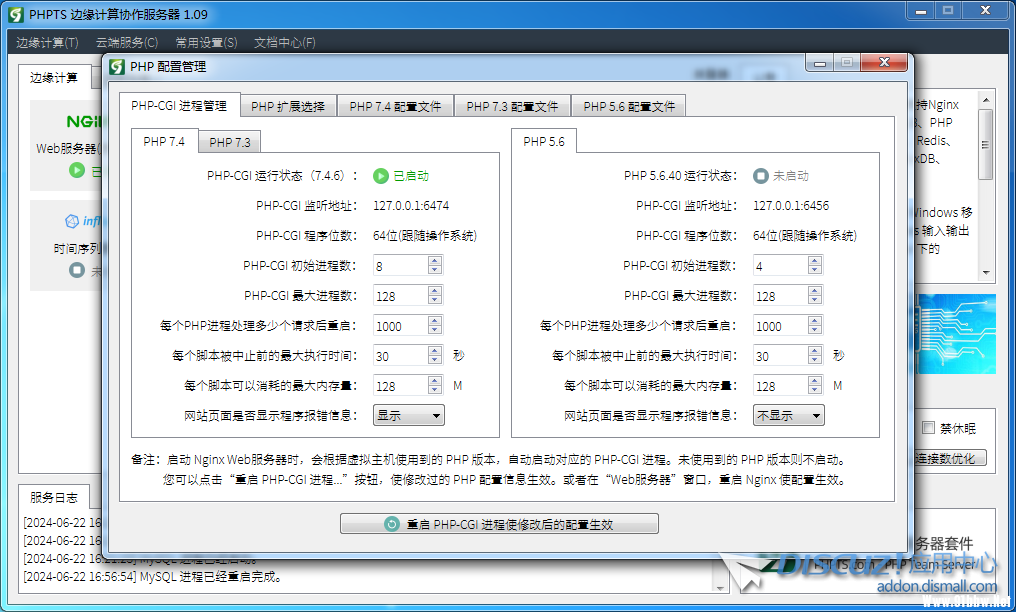Click the time-series database stopped icon
Viewport: 1016px width, 612px height.
tap(77, 270)
